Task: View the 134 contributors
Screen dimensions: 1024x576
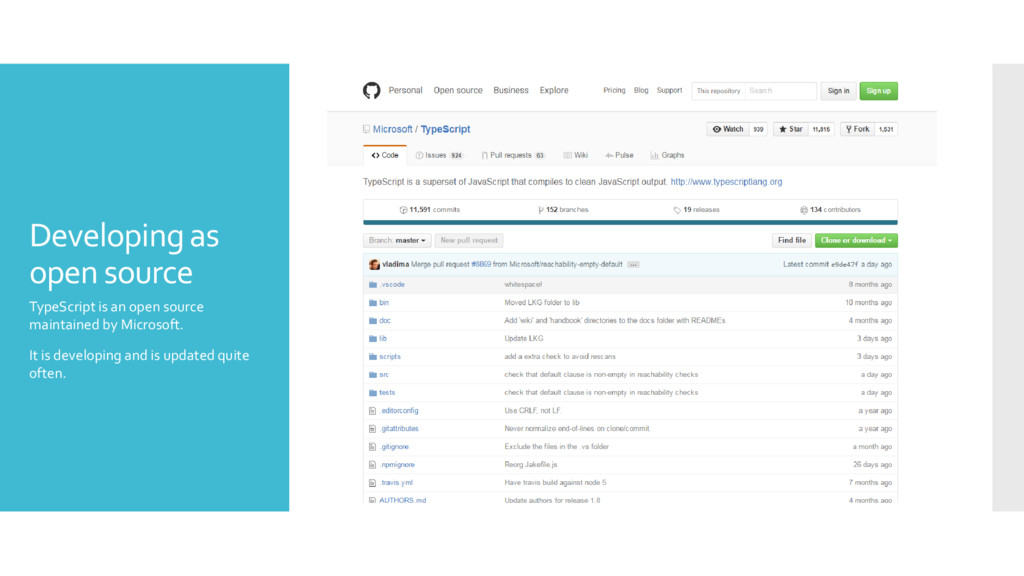Action: click(x=830, y=210)
